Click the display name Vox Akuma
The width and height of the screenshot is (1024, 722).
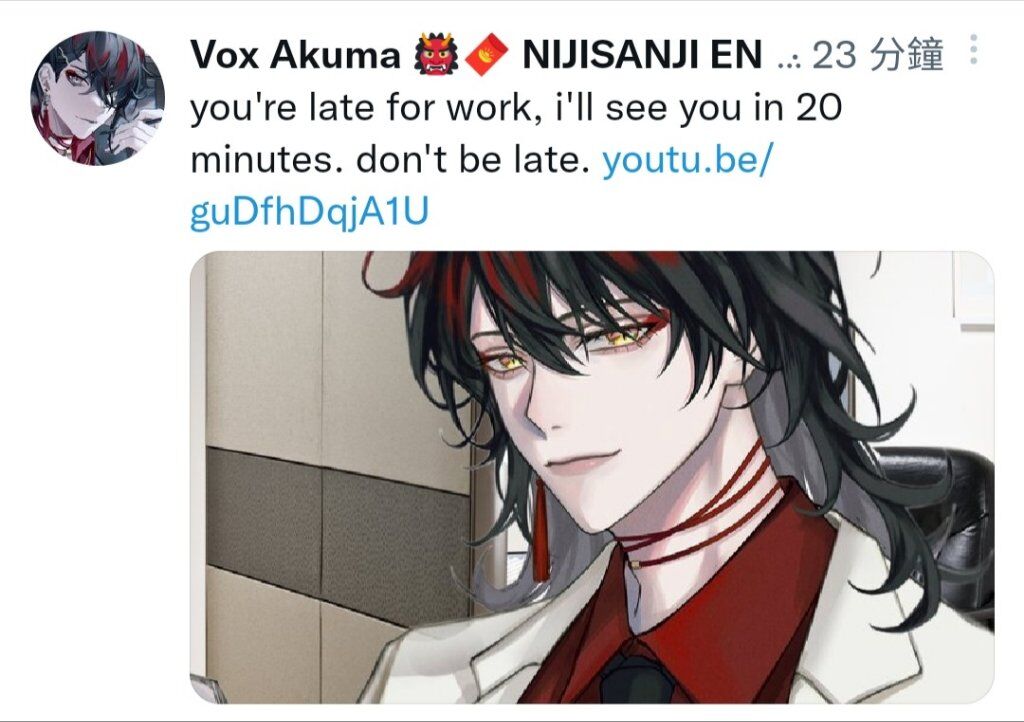pos(295,54)
